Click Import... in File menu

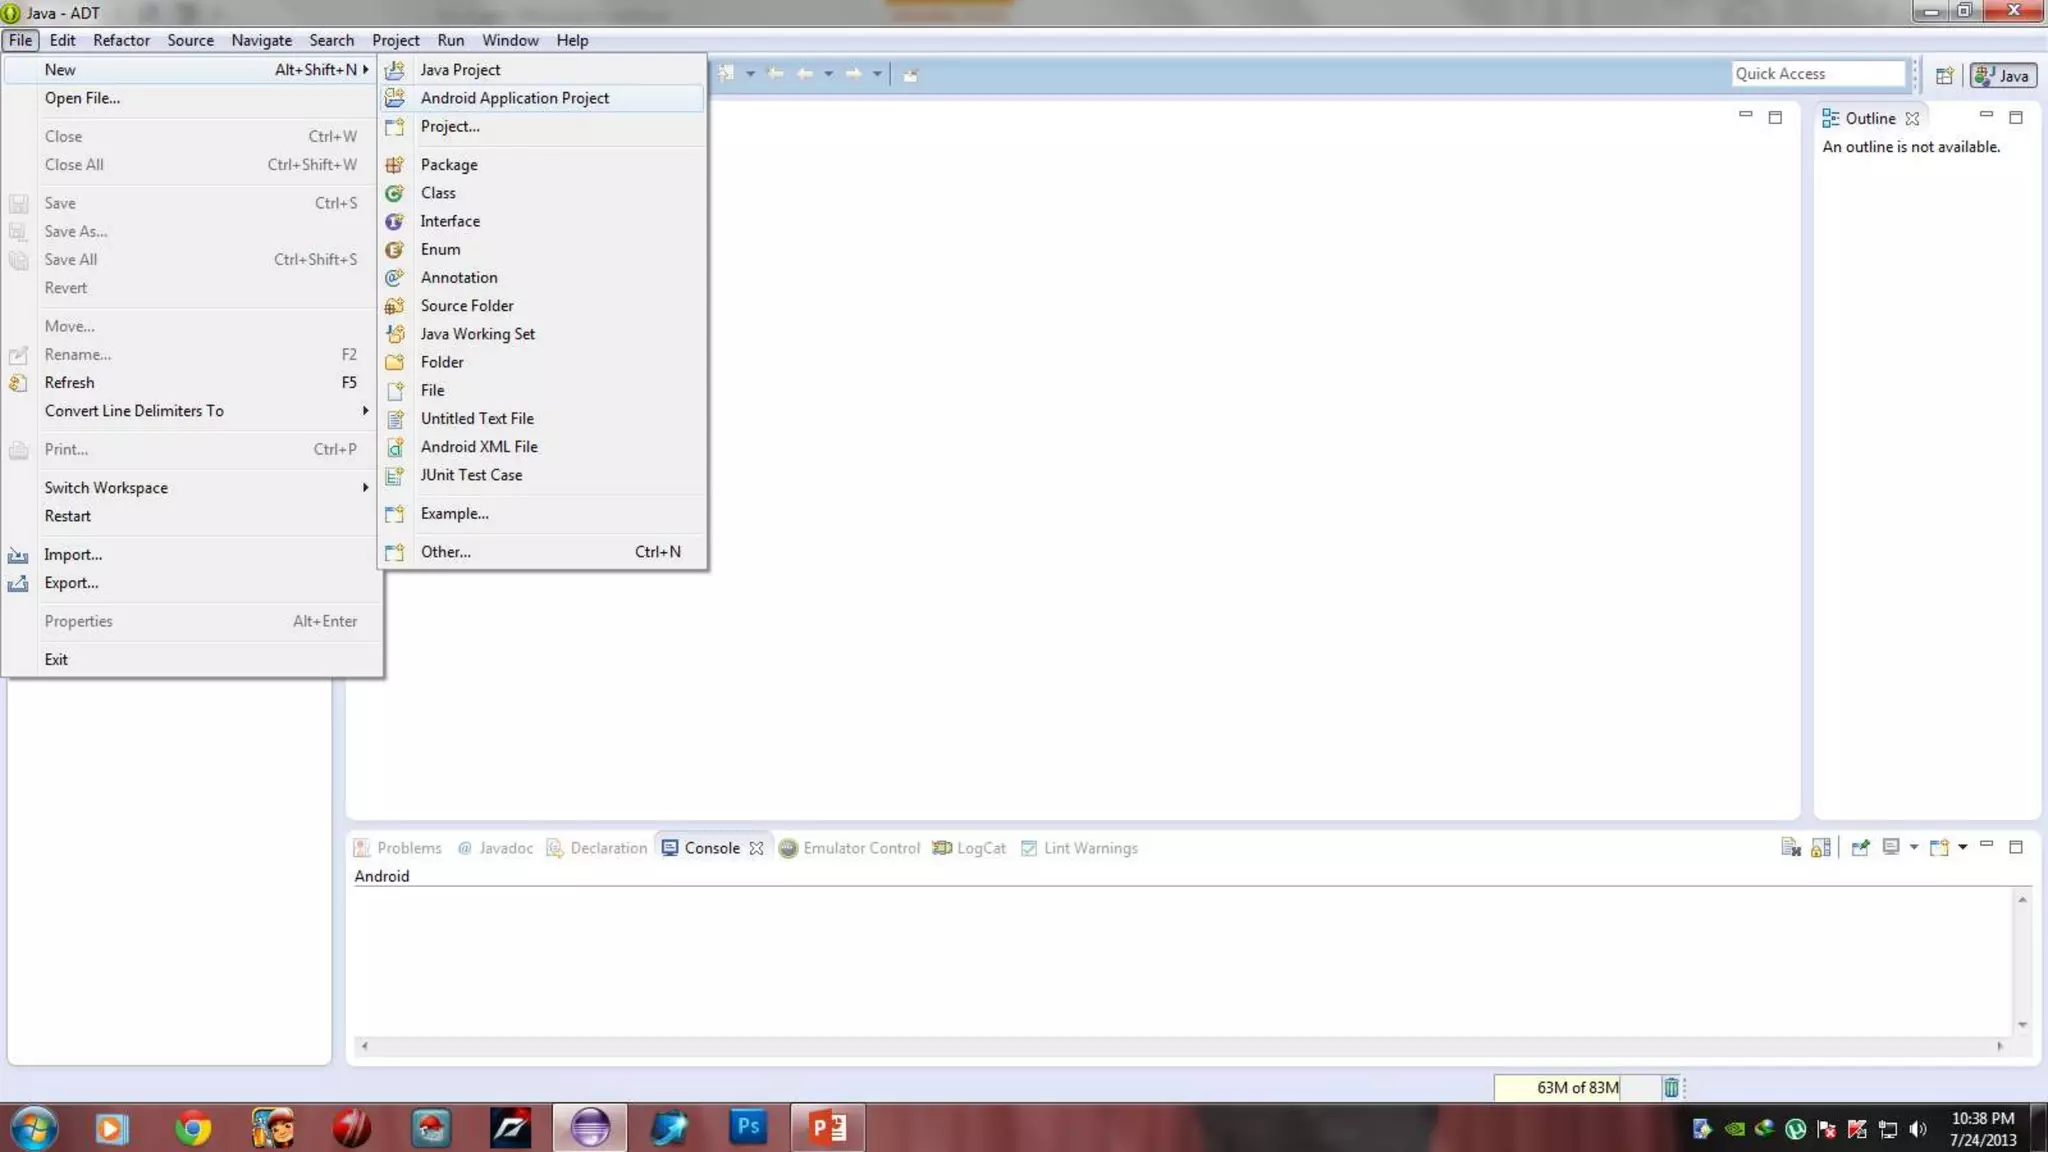pyautogui.click(x=73, y=555)
